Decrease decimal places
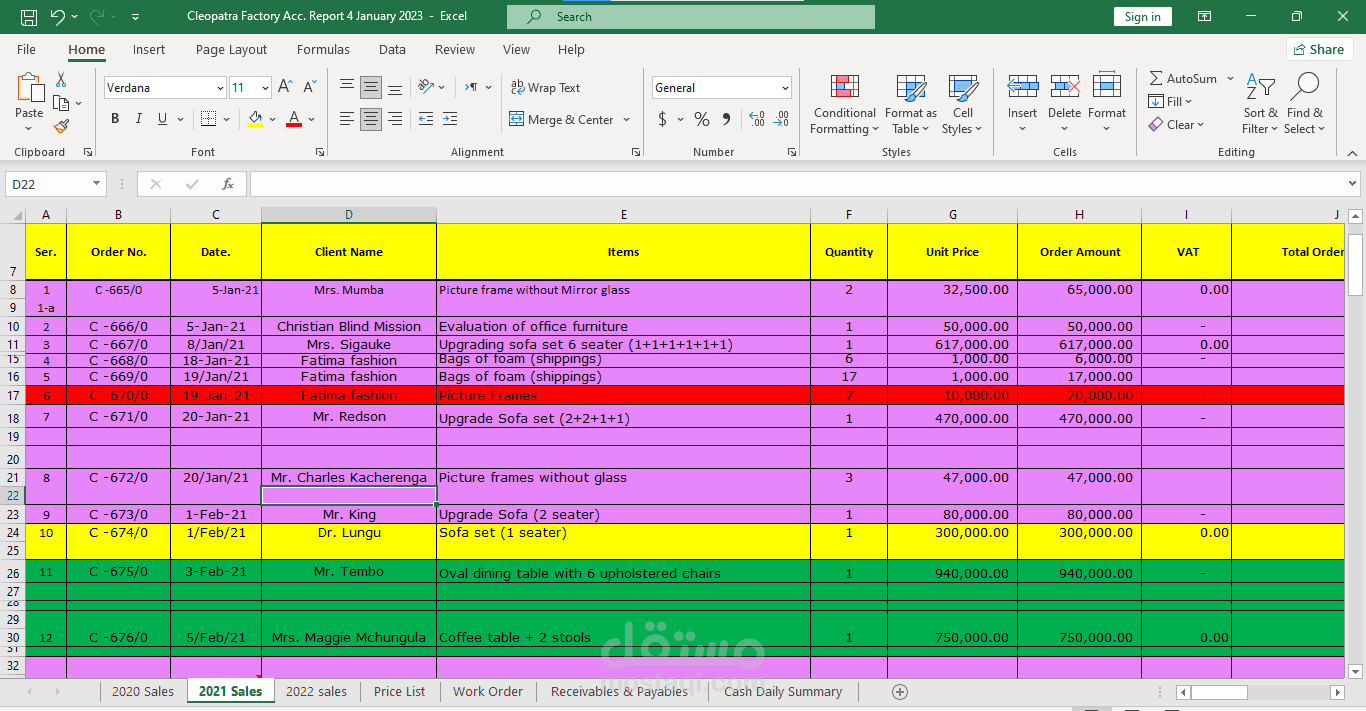Viewport: 1366px width, 711px height. click(781, 119)
